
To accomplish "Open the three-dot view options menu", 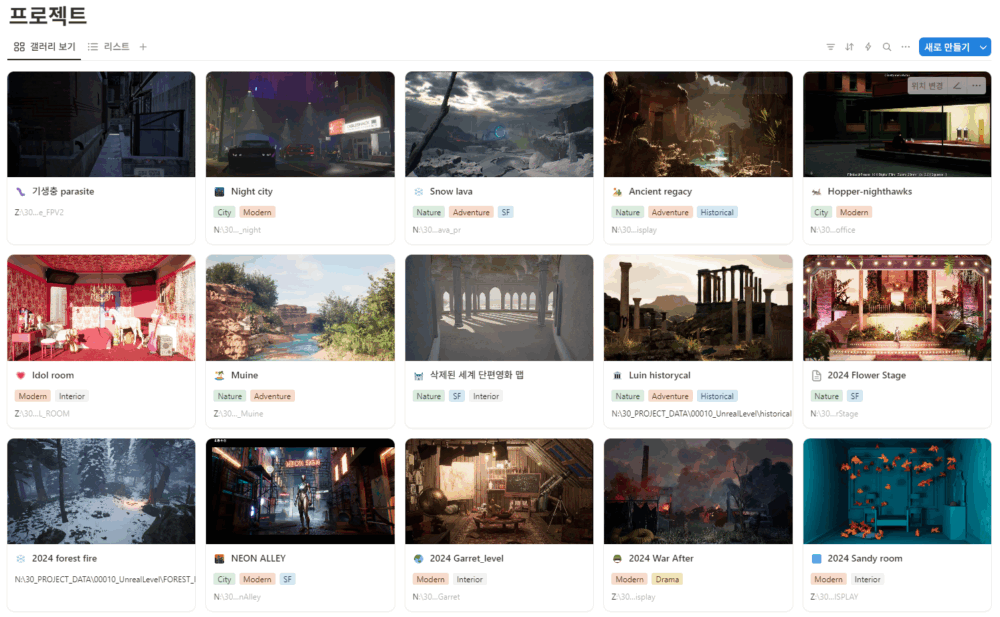I will [x=905, y=47].
